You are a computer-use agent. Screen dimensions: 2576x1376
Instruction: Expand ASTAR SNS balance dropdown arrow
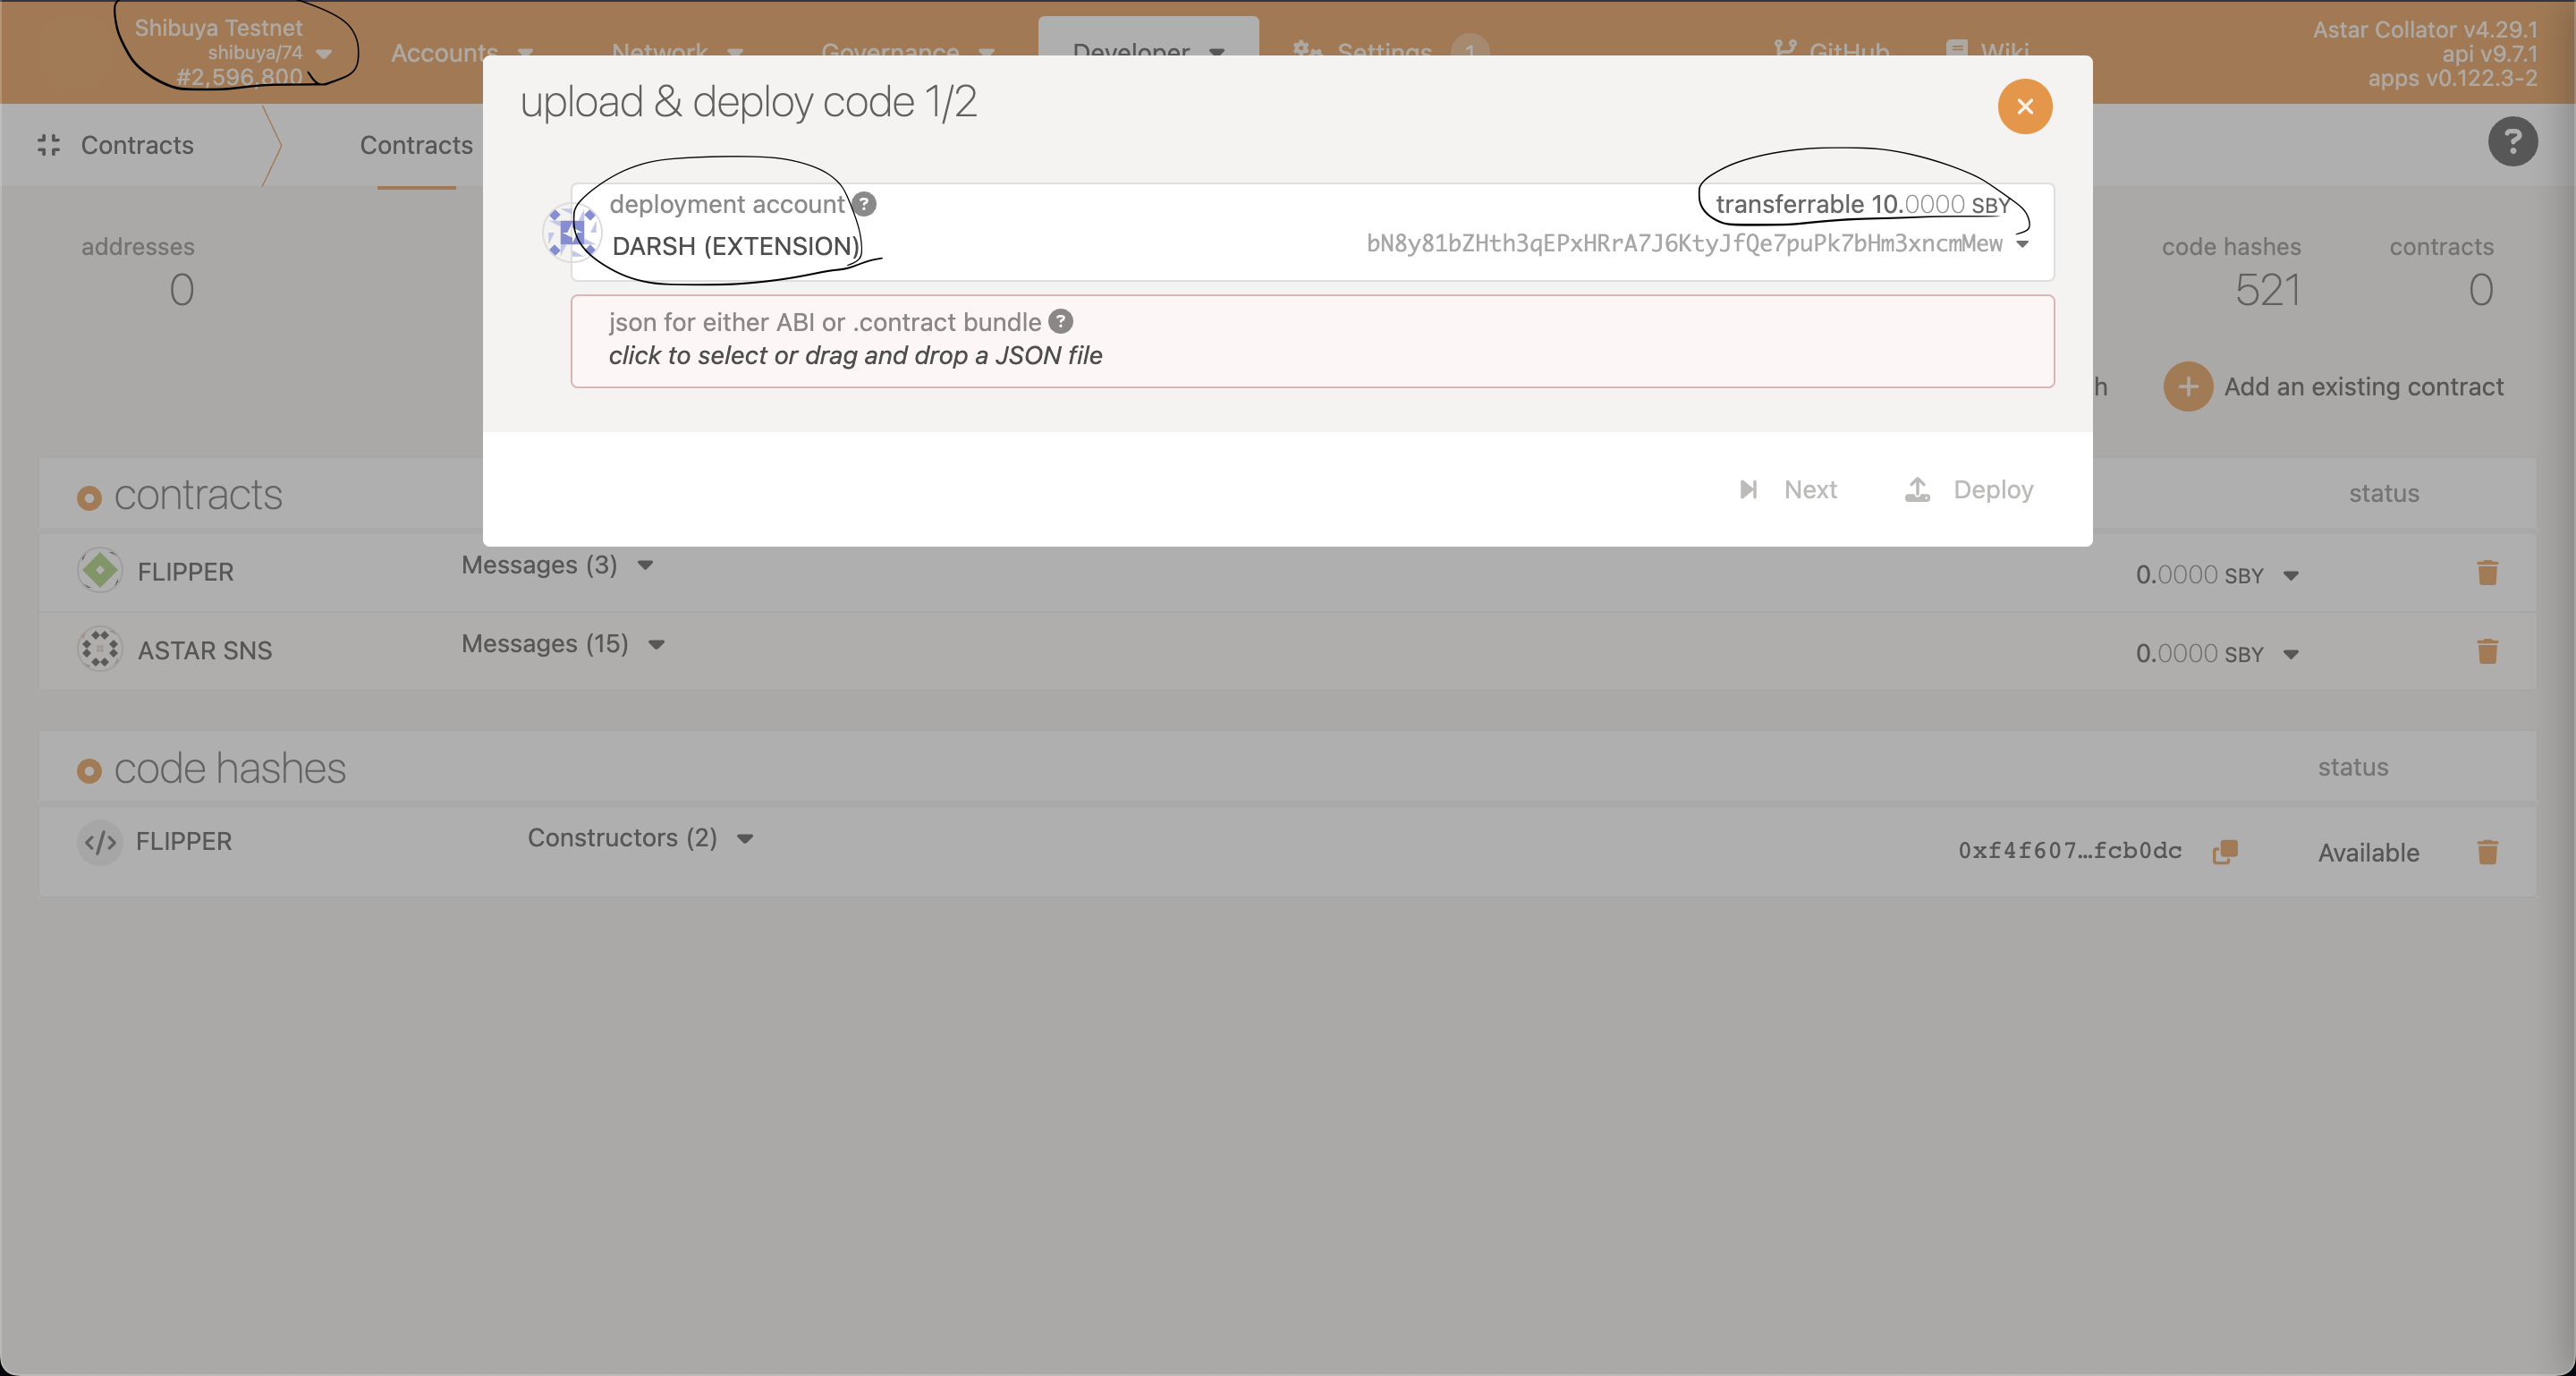pos(2290,655)
